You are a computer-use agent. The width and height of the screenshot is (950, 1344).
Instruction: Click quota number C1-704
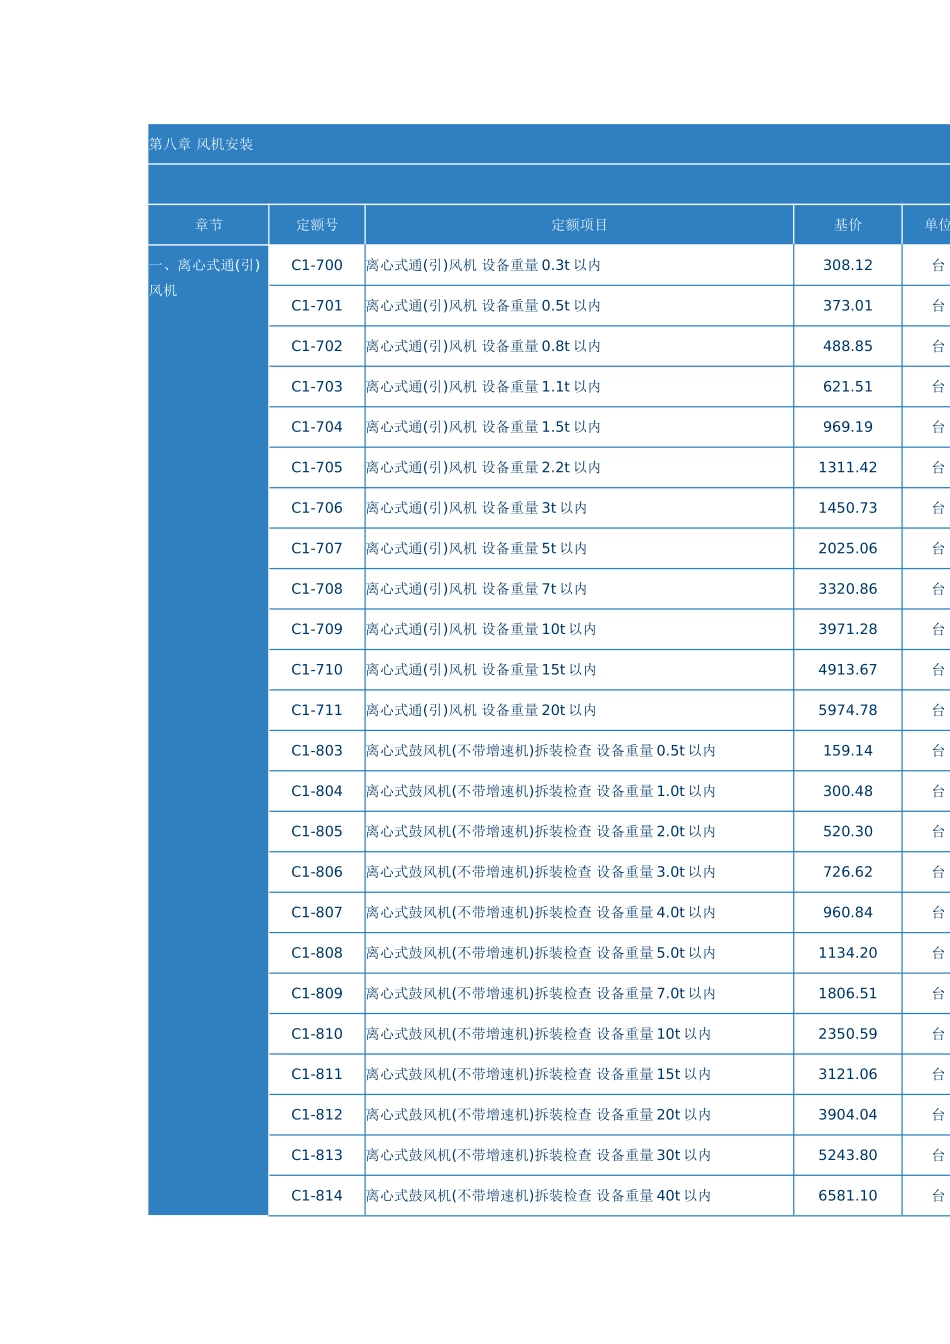point(317,427)
